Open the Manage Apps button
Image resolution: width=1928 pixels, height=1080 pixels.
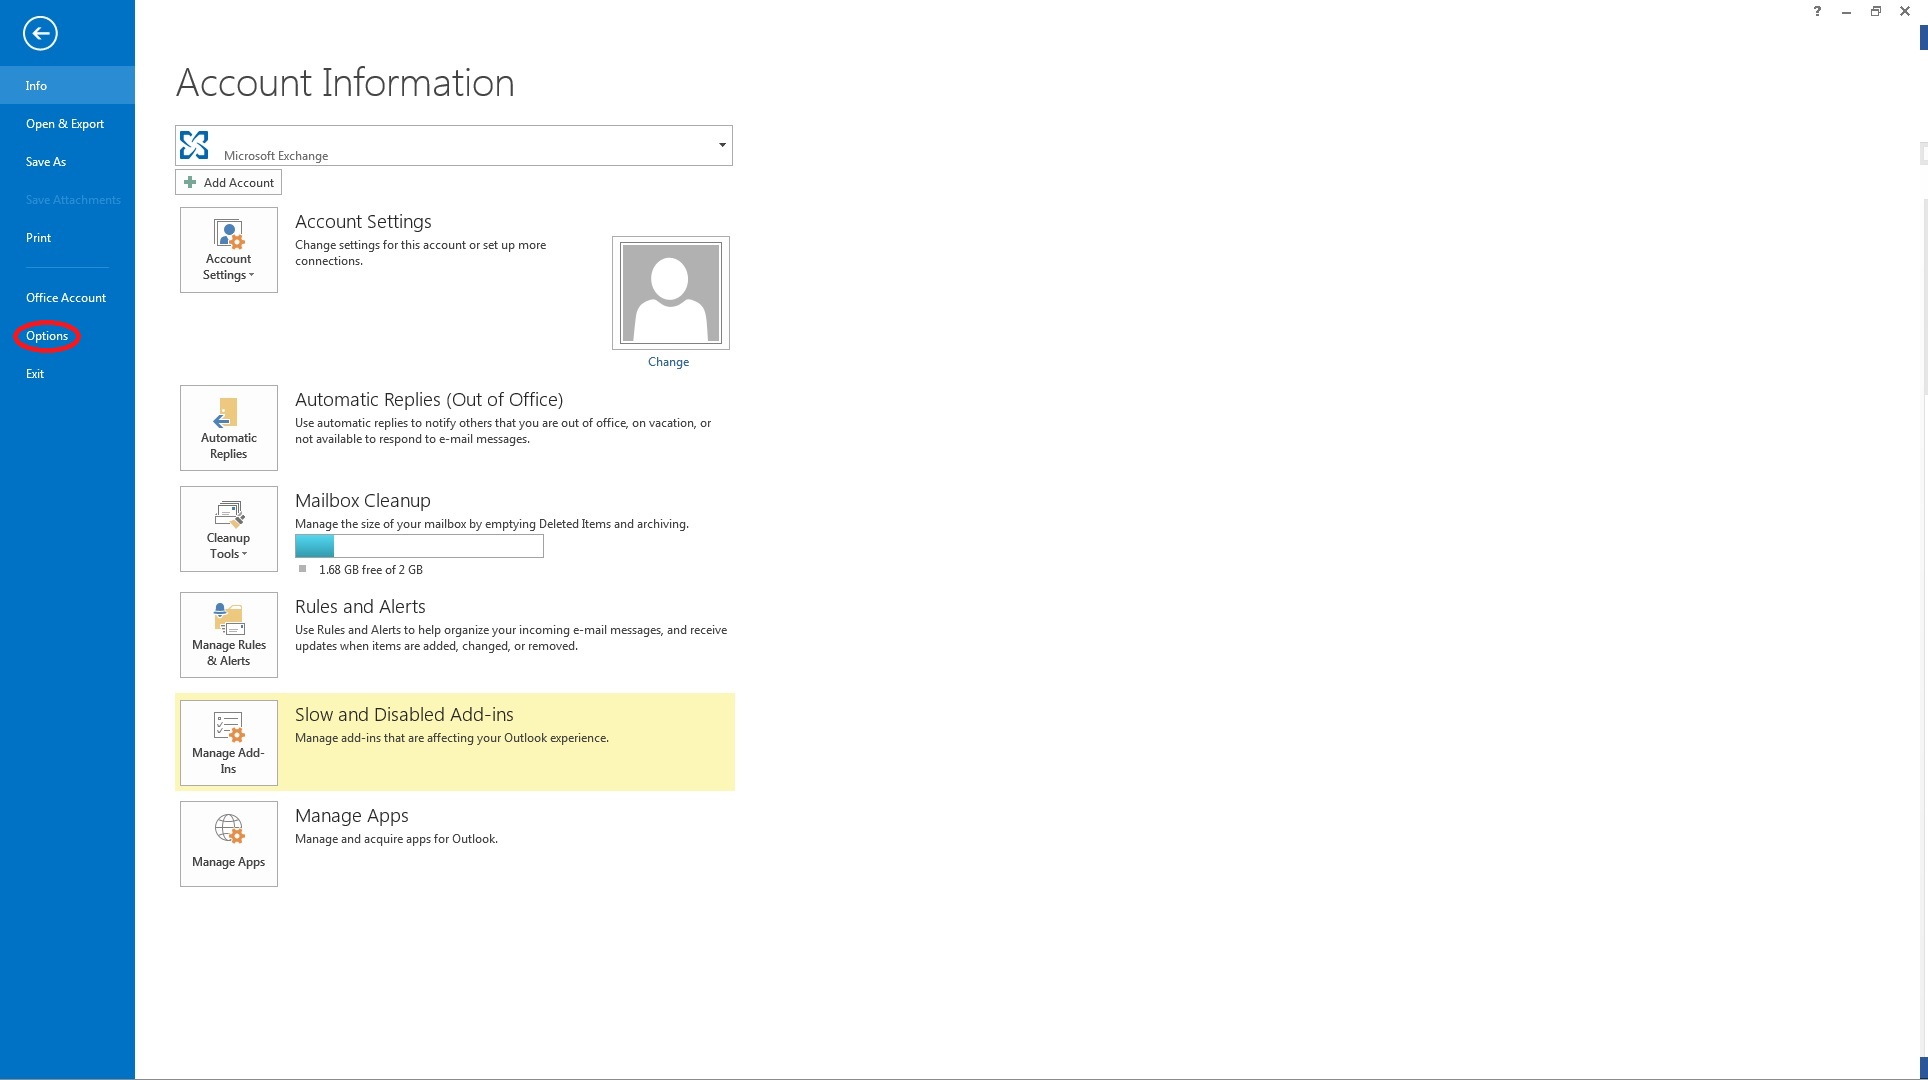coord(229,844)
